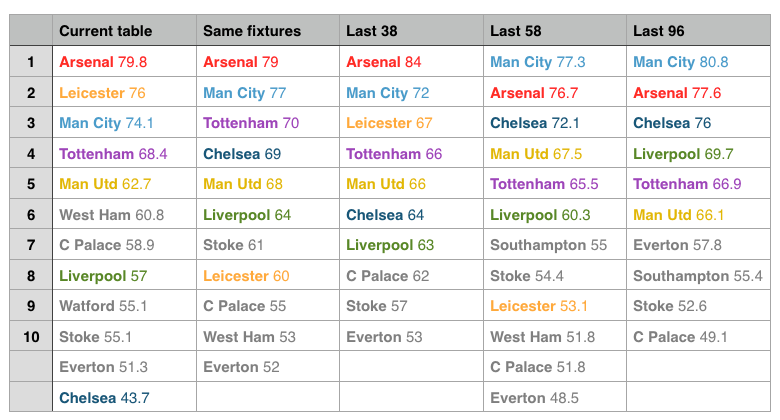Select the Same fixtures column header
This screenshot has height=420, width=780.
268,30
